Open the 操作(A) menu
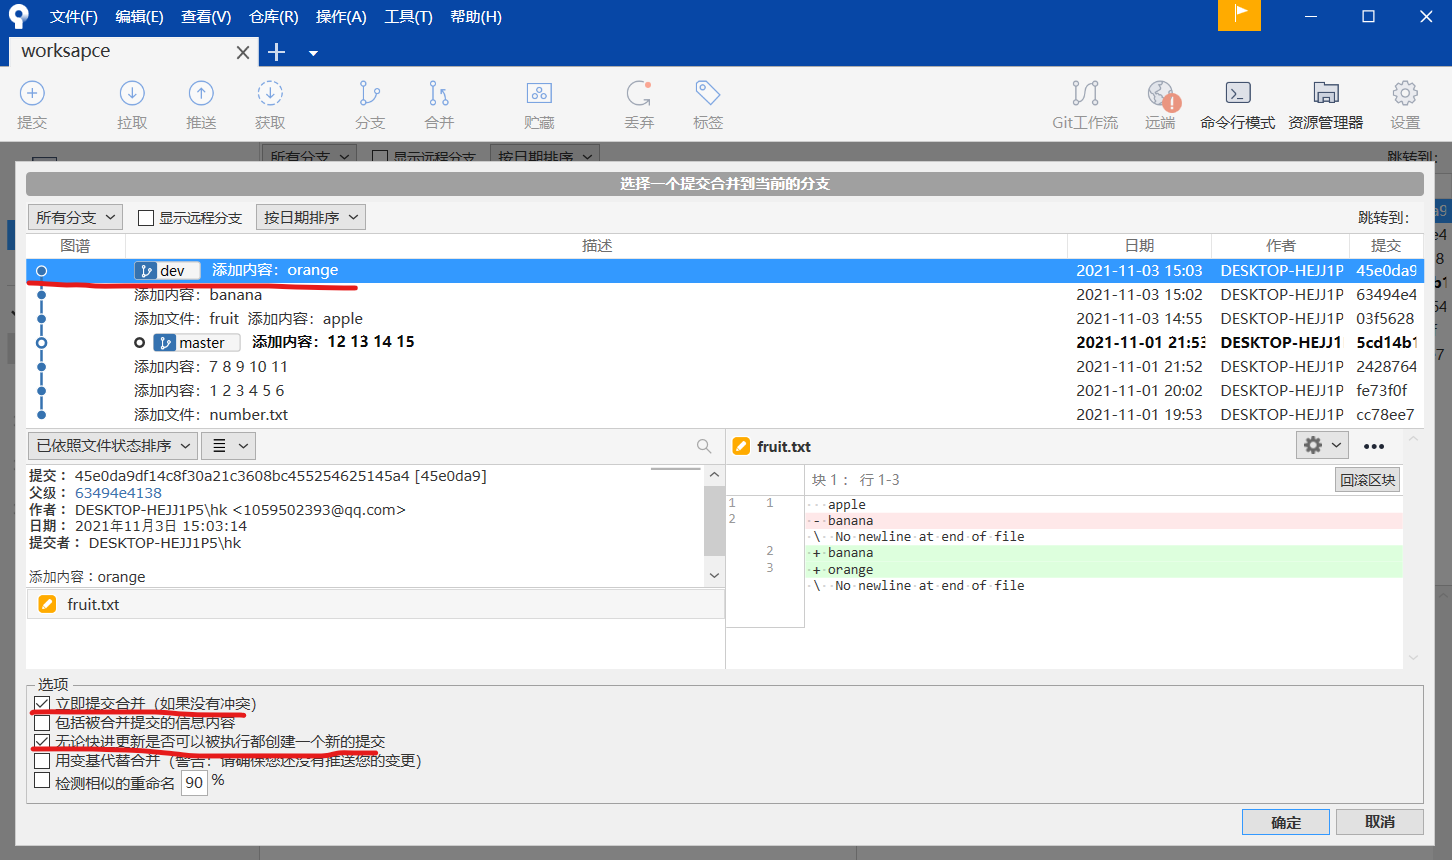This screenshot has width=1452, height=860. click(341, 17)
